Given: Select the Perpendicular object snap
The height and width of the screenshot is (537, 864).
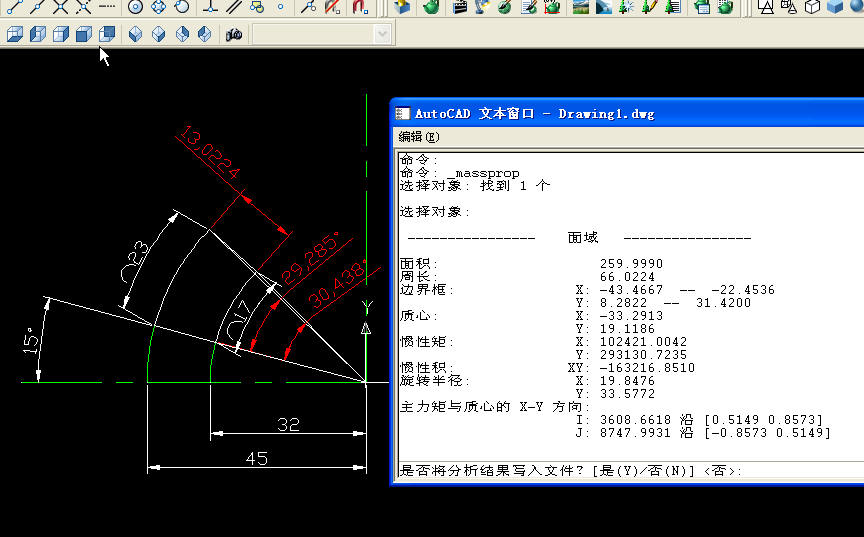Looking at the screenshot, I should click(210, 7).
